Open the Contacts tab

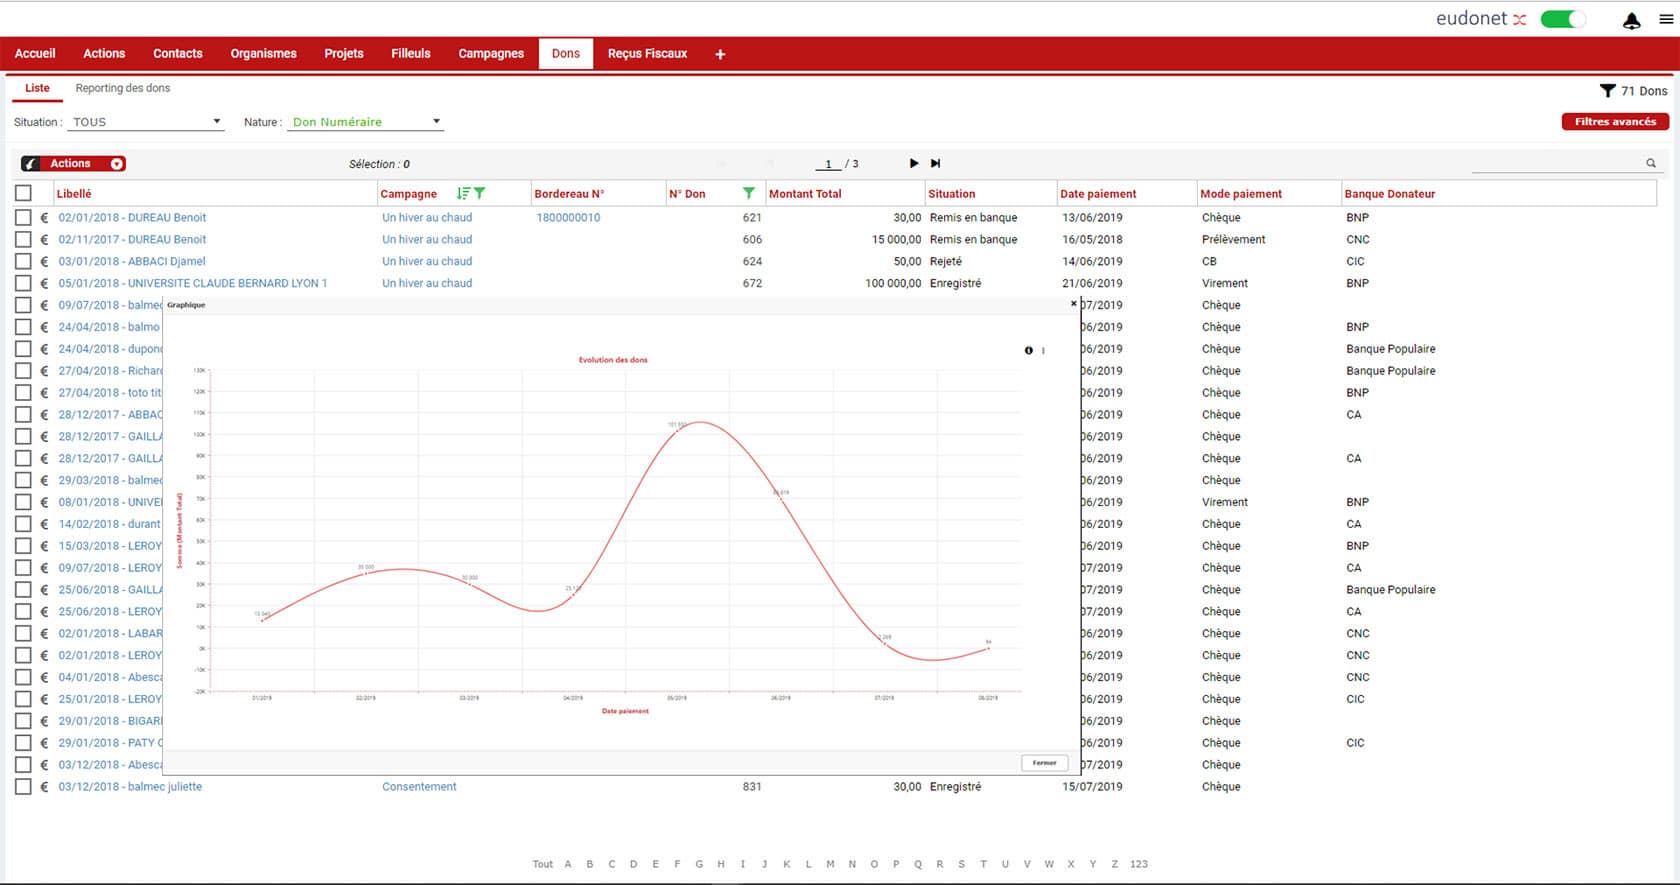178,54
